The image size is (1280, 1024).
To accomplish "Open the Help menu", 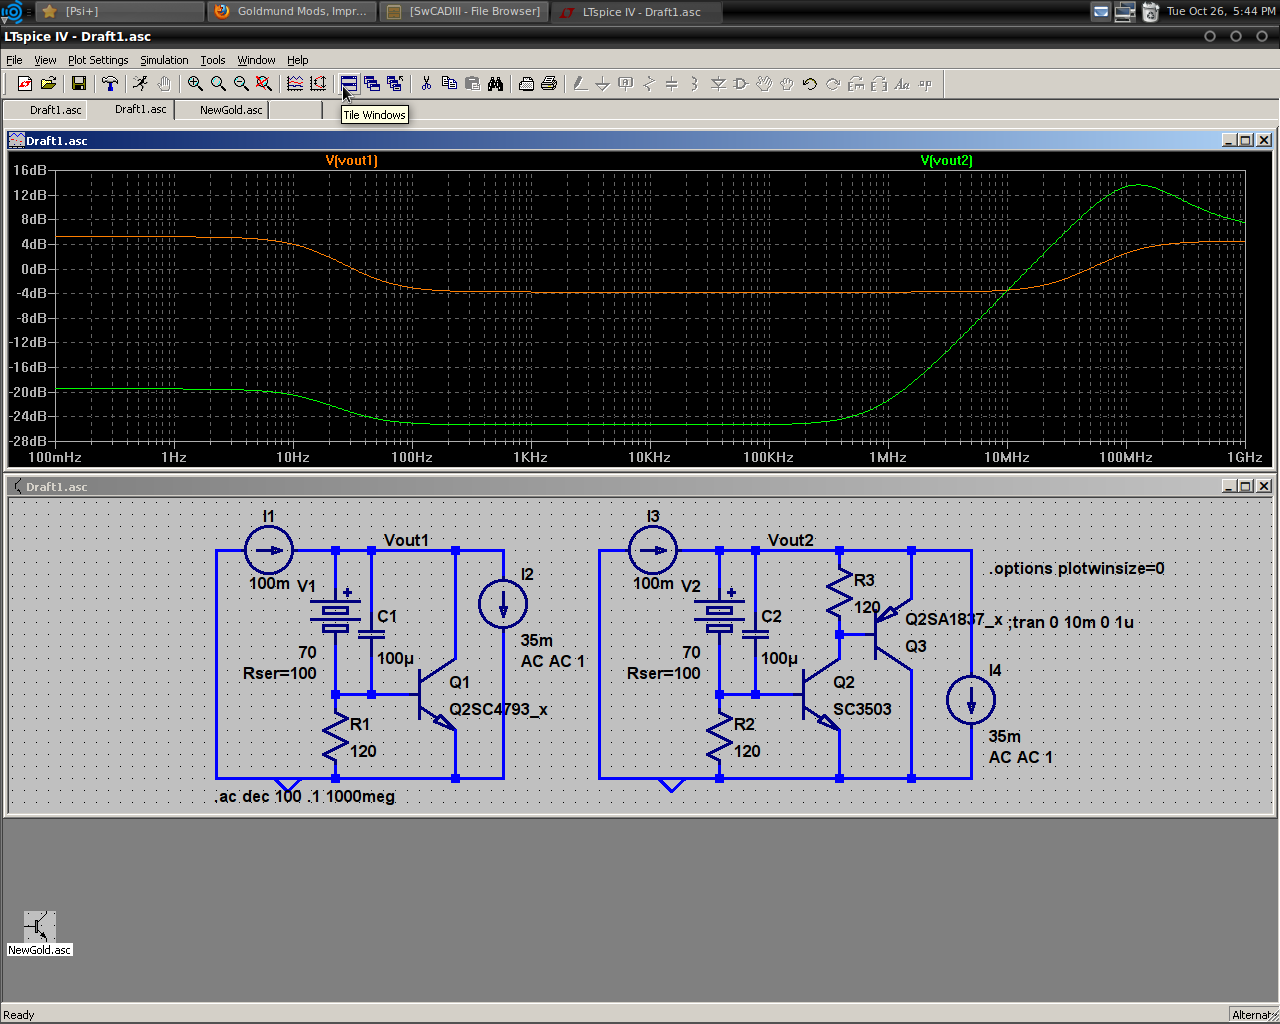I will pyautogui.click(x=297, y=60).
